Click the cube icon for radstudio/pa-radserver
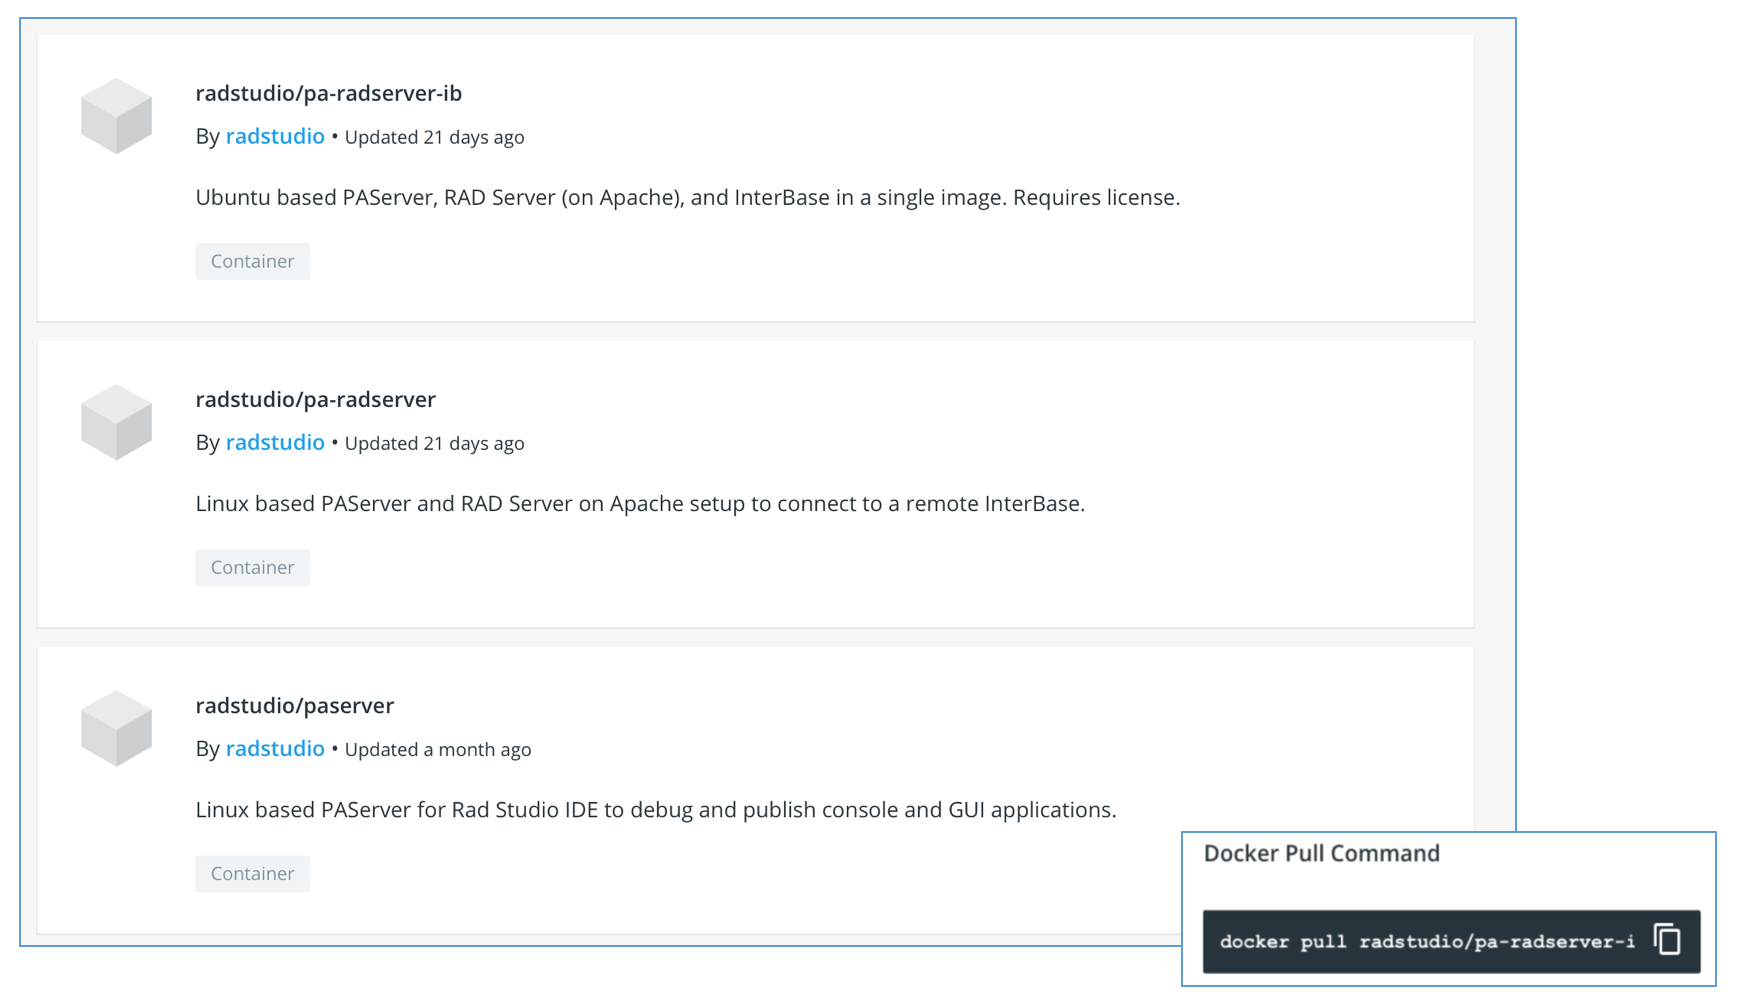1746x1004 pixels. point(116,422)
